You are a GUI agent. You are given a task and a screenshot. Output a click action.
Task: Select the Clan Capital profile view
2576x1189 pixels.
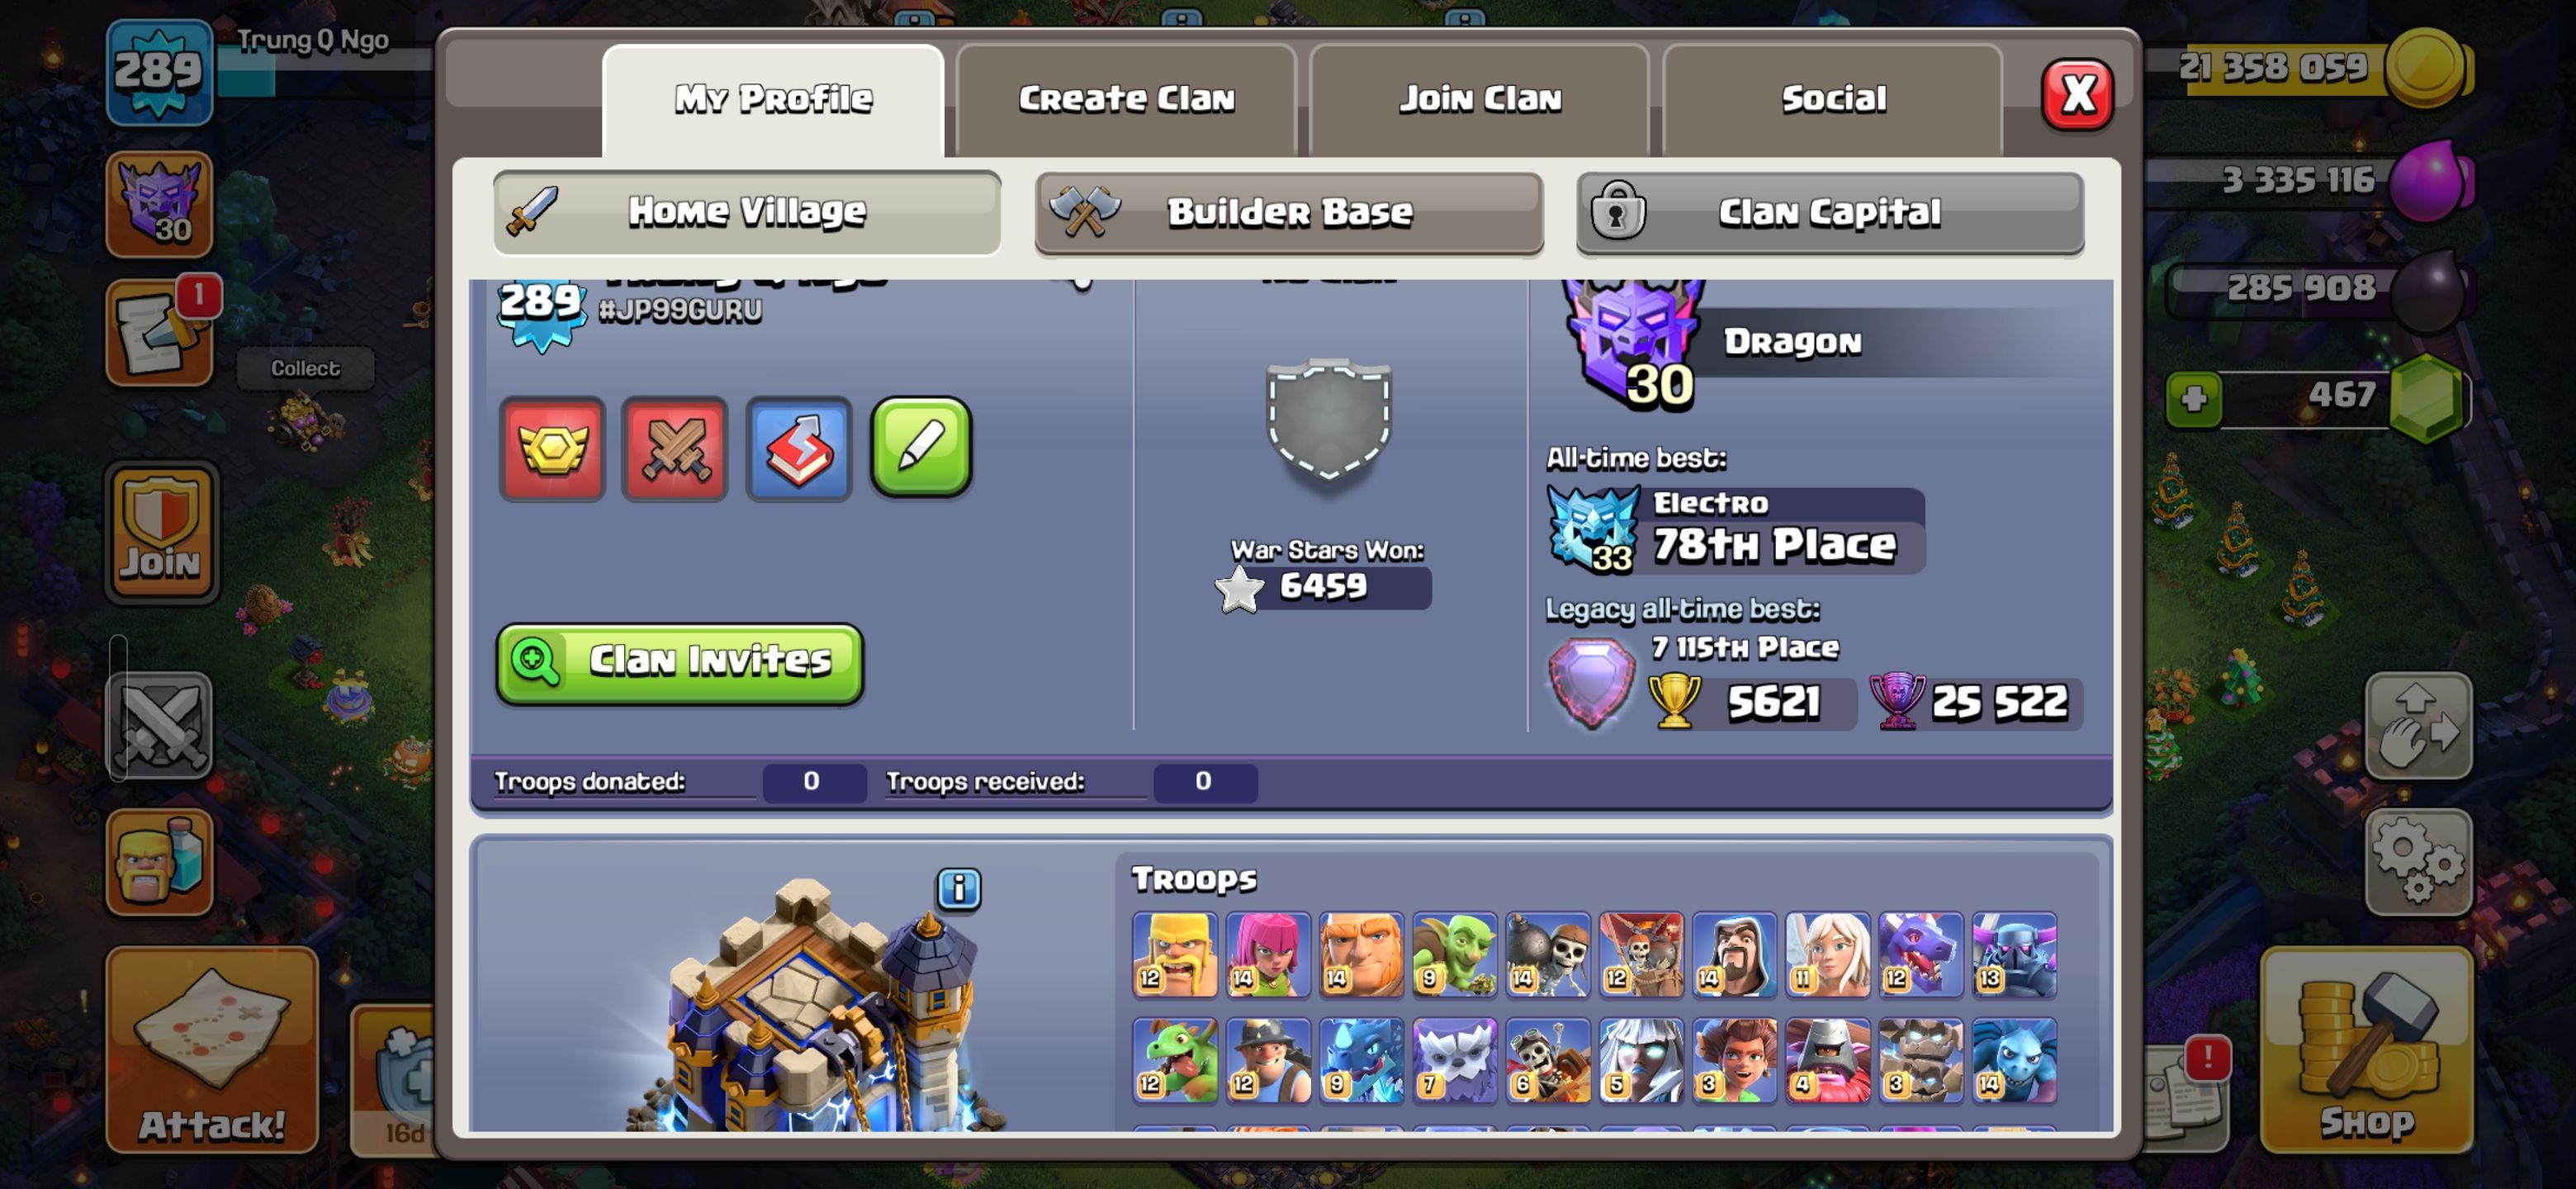tap(1829, 213)
